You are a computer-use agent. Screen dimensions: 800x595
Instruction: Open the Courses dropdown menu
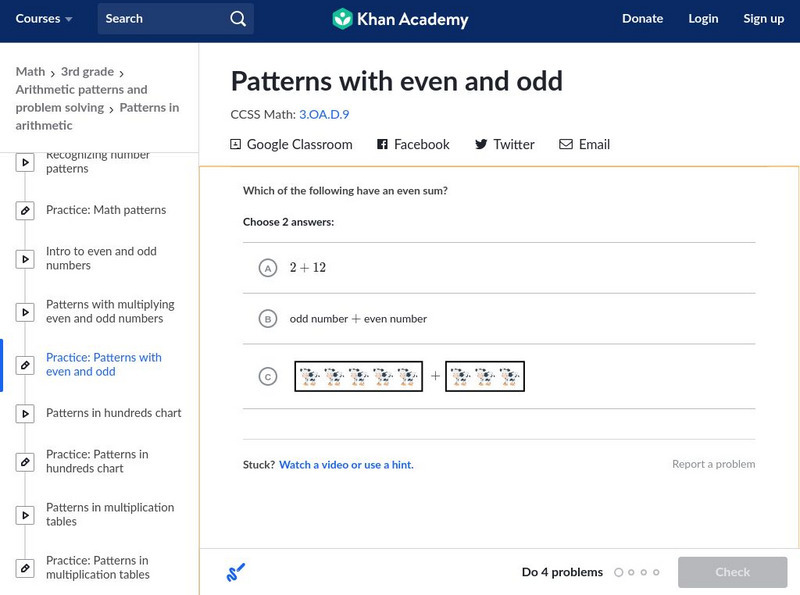[x=44, y=19]
